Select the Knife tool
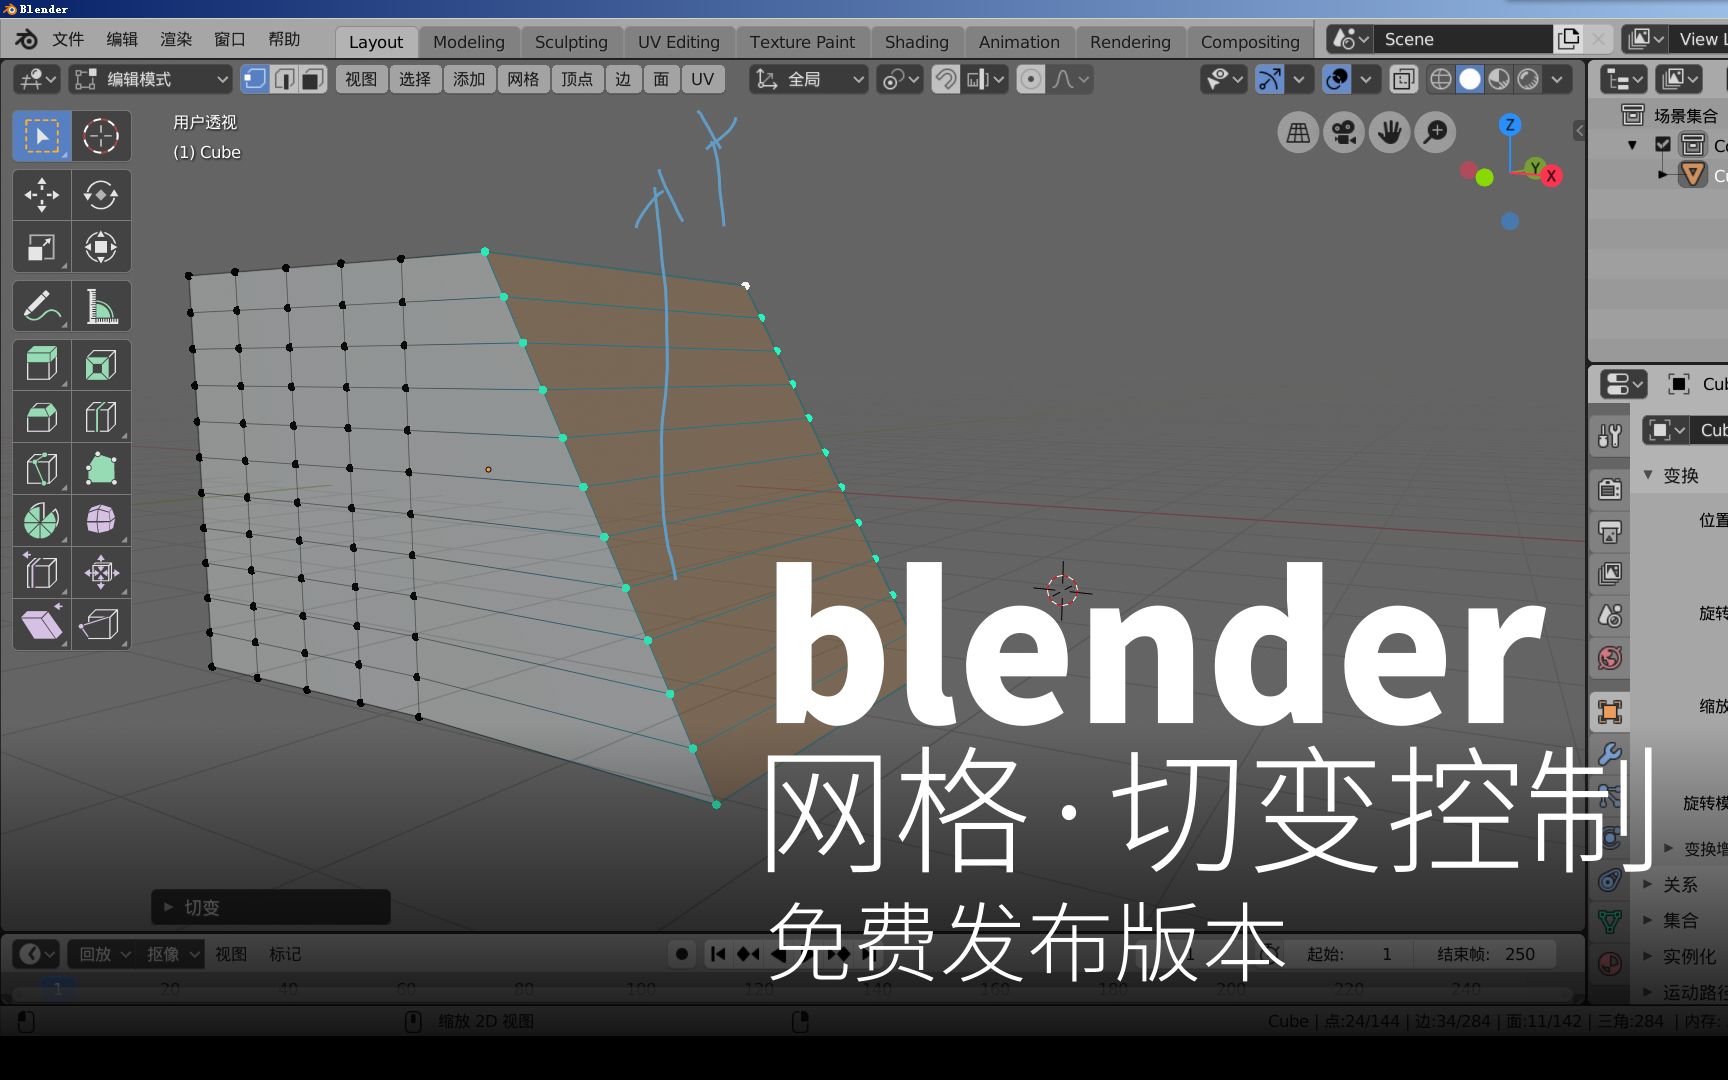This screenshot has width=1728, height=1080. pos(41,469)
